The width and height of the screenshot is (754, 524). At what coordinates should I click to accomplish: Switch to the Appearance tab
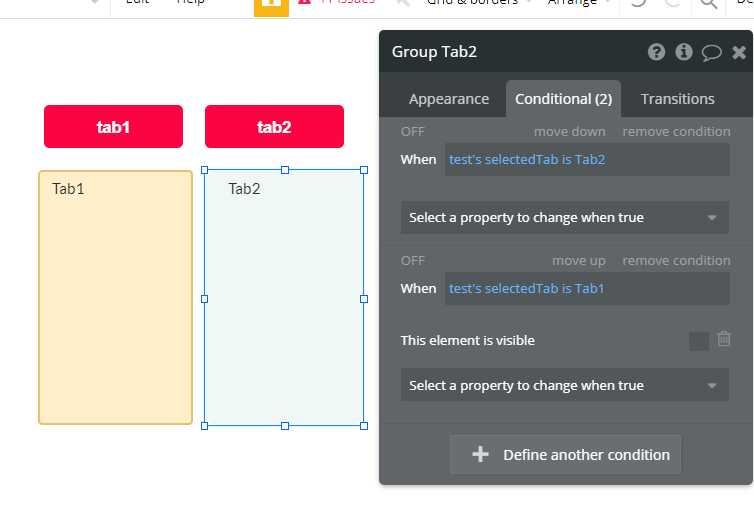coord(449,99)
